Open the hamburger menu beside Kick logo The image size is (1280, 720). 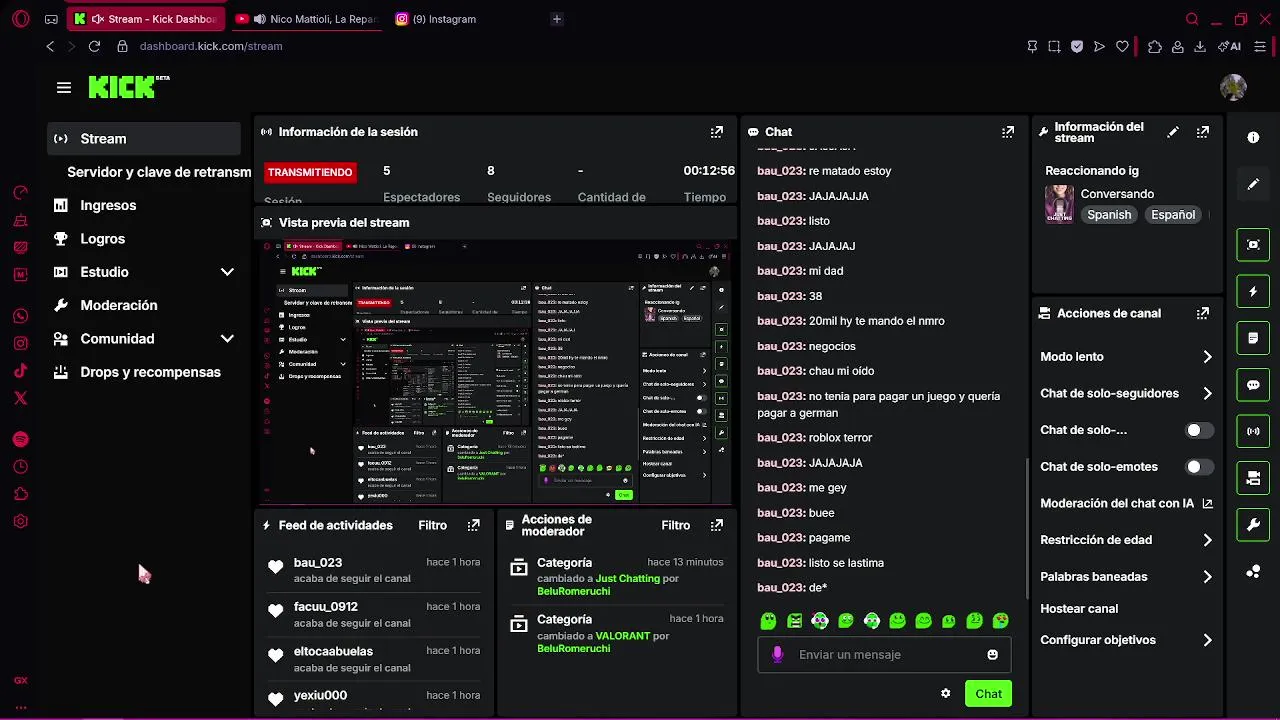64,88
